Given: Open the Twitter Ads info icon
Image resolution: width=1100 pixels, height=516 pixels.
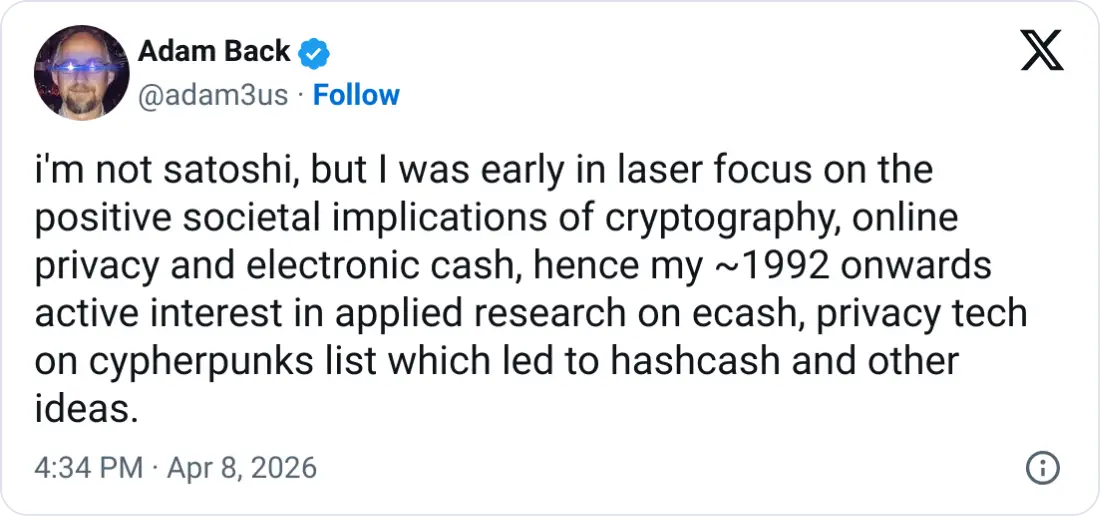Looking at the screenshot, I should [1043, 467].
